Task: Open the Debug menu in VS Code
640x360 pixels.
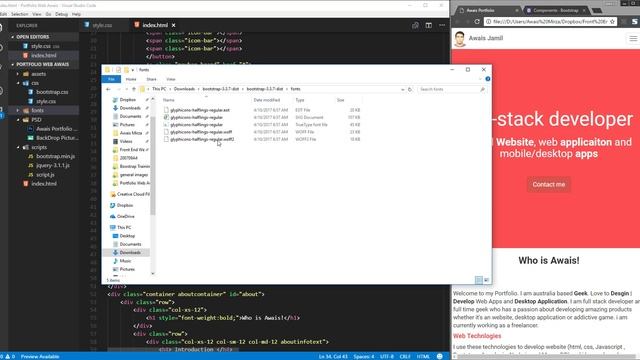Action: click(x=61, y=14)
